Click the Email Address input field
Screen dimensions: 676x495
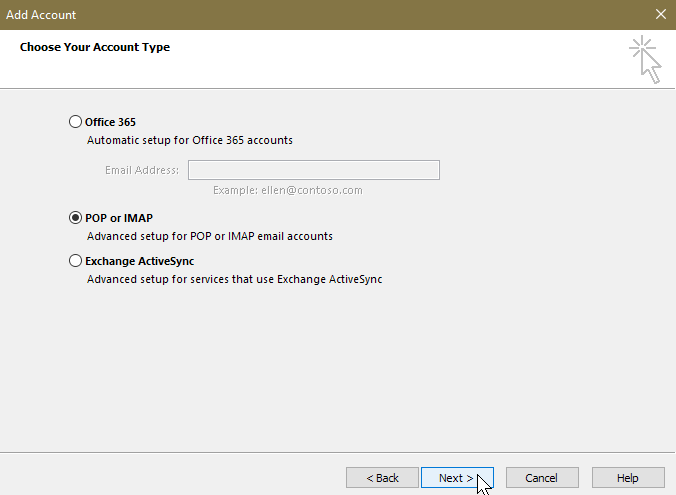tap(313, 170)
